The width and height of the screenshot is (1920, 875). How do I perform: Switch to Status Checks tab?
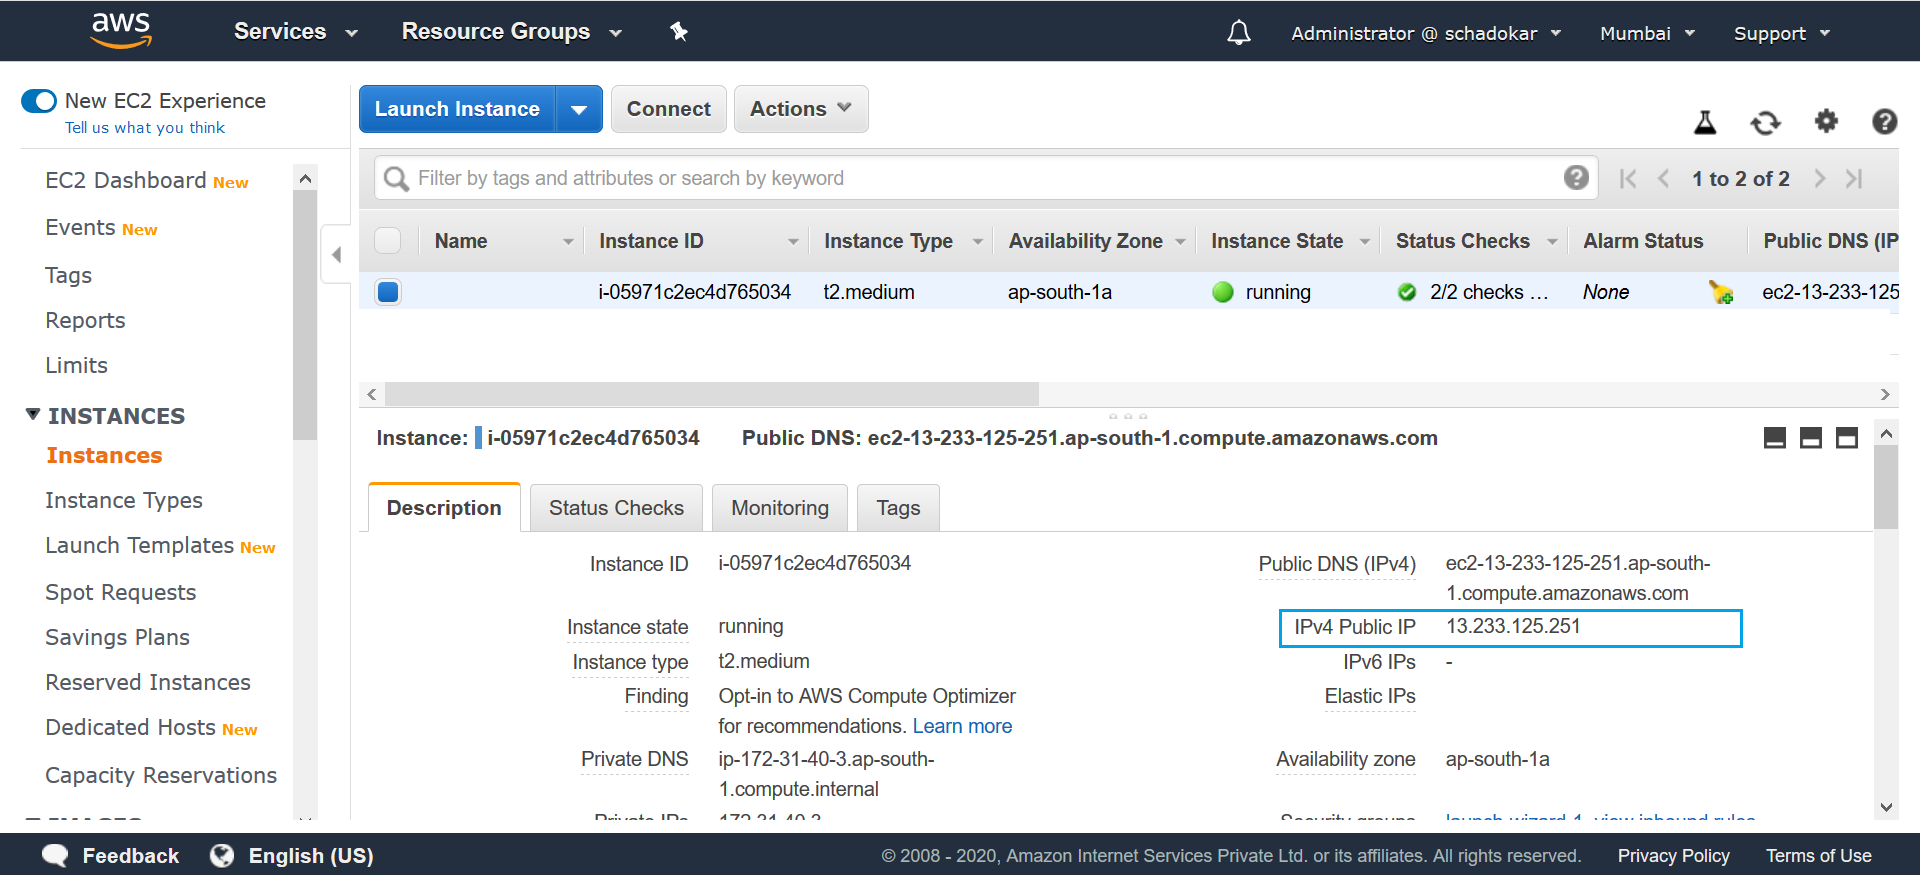click(x=616, y=508)
